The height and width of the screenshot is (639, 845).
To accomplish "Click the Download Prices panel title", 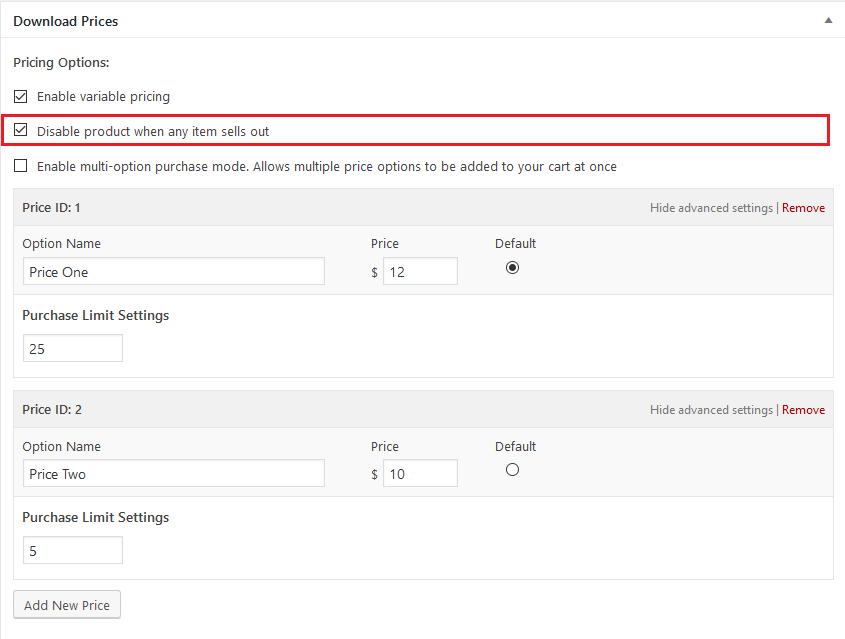I will [65, 20].
